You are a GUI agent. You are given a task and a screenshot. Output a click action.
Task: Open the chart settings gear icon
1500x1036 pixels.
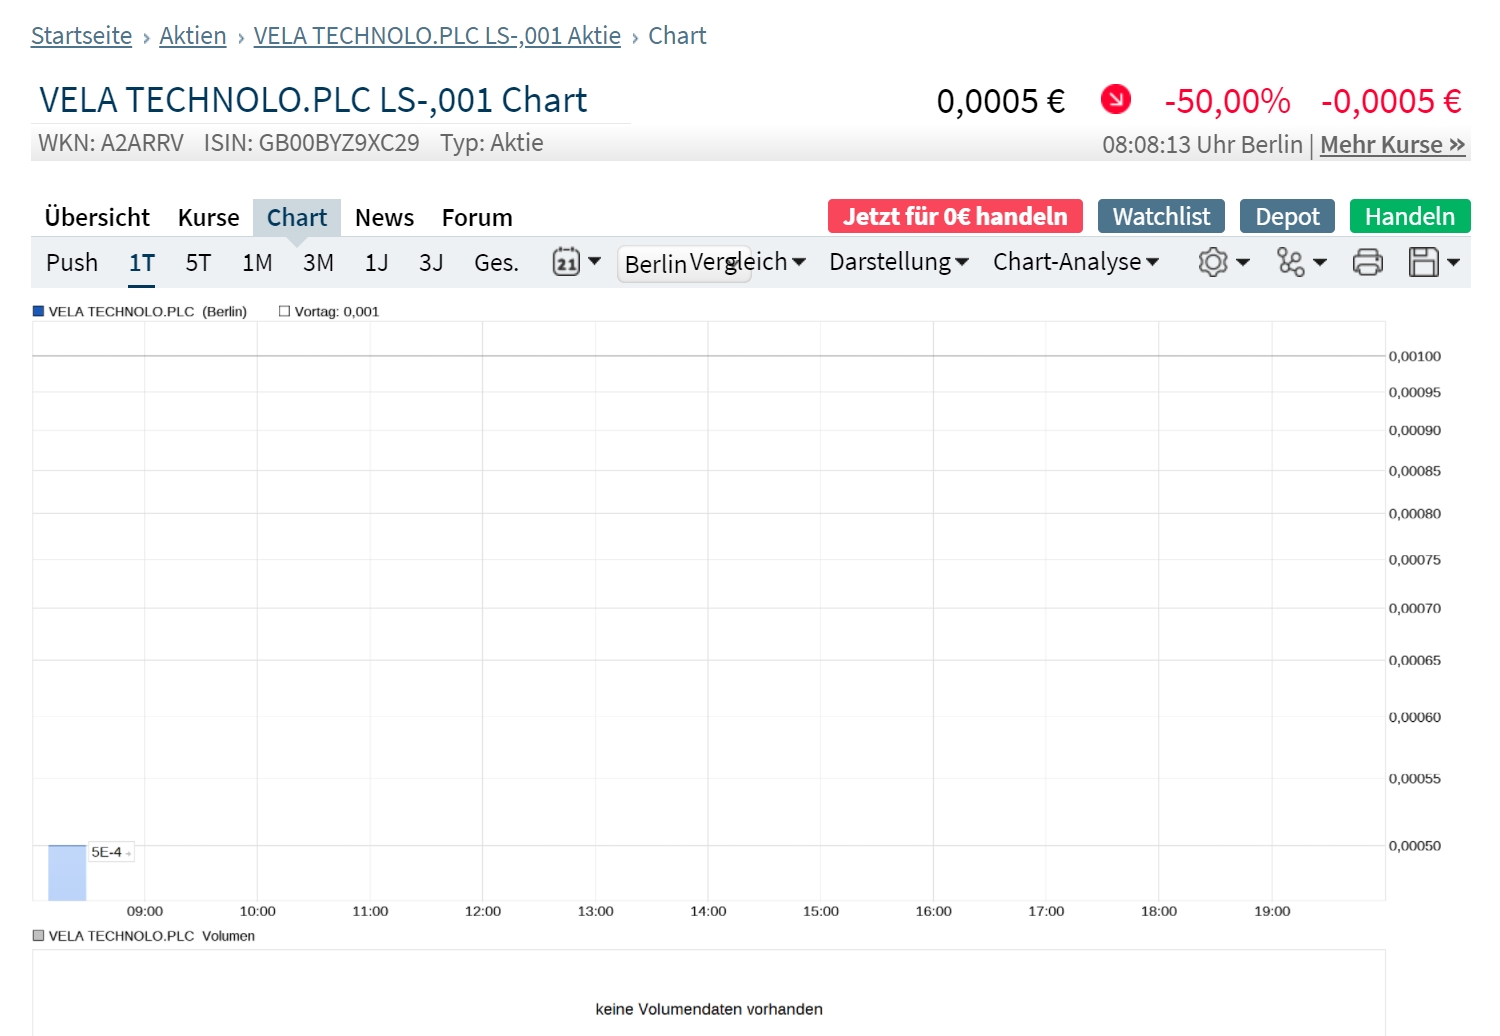click(1213, 262)
